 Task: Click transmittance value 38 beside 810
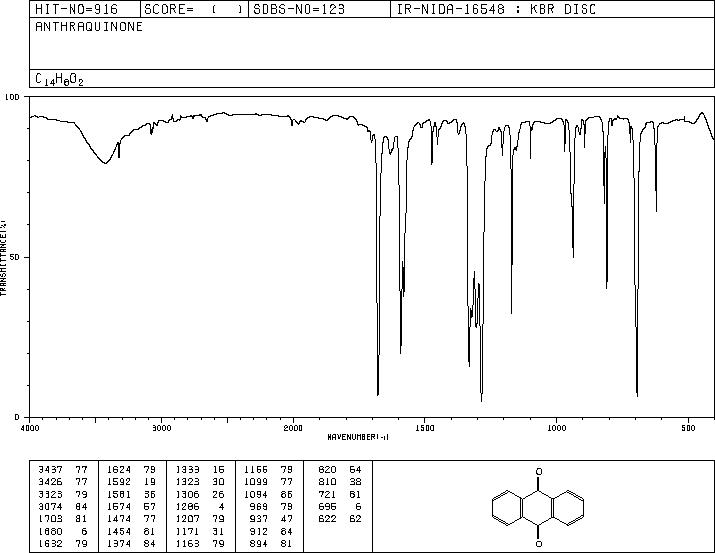tap(355, 482)
